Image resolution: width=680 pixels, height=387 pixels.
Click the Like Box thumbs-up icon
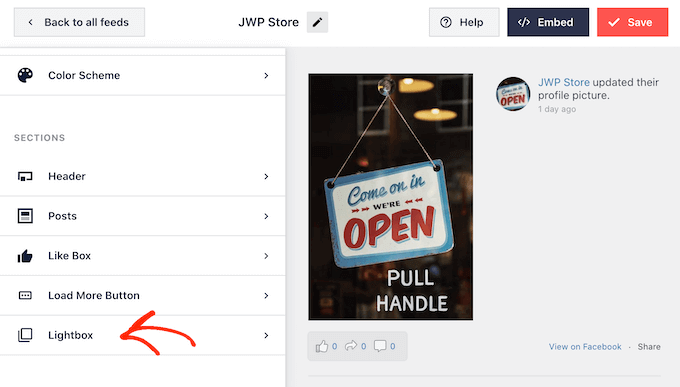tap(25, 256)
